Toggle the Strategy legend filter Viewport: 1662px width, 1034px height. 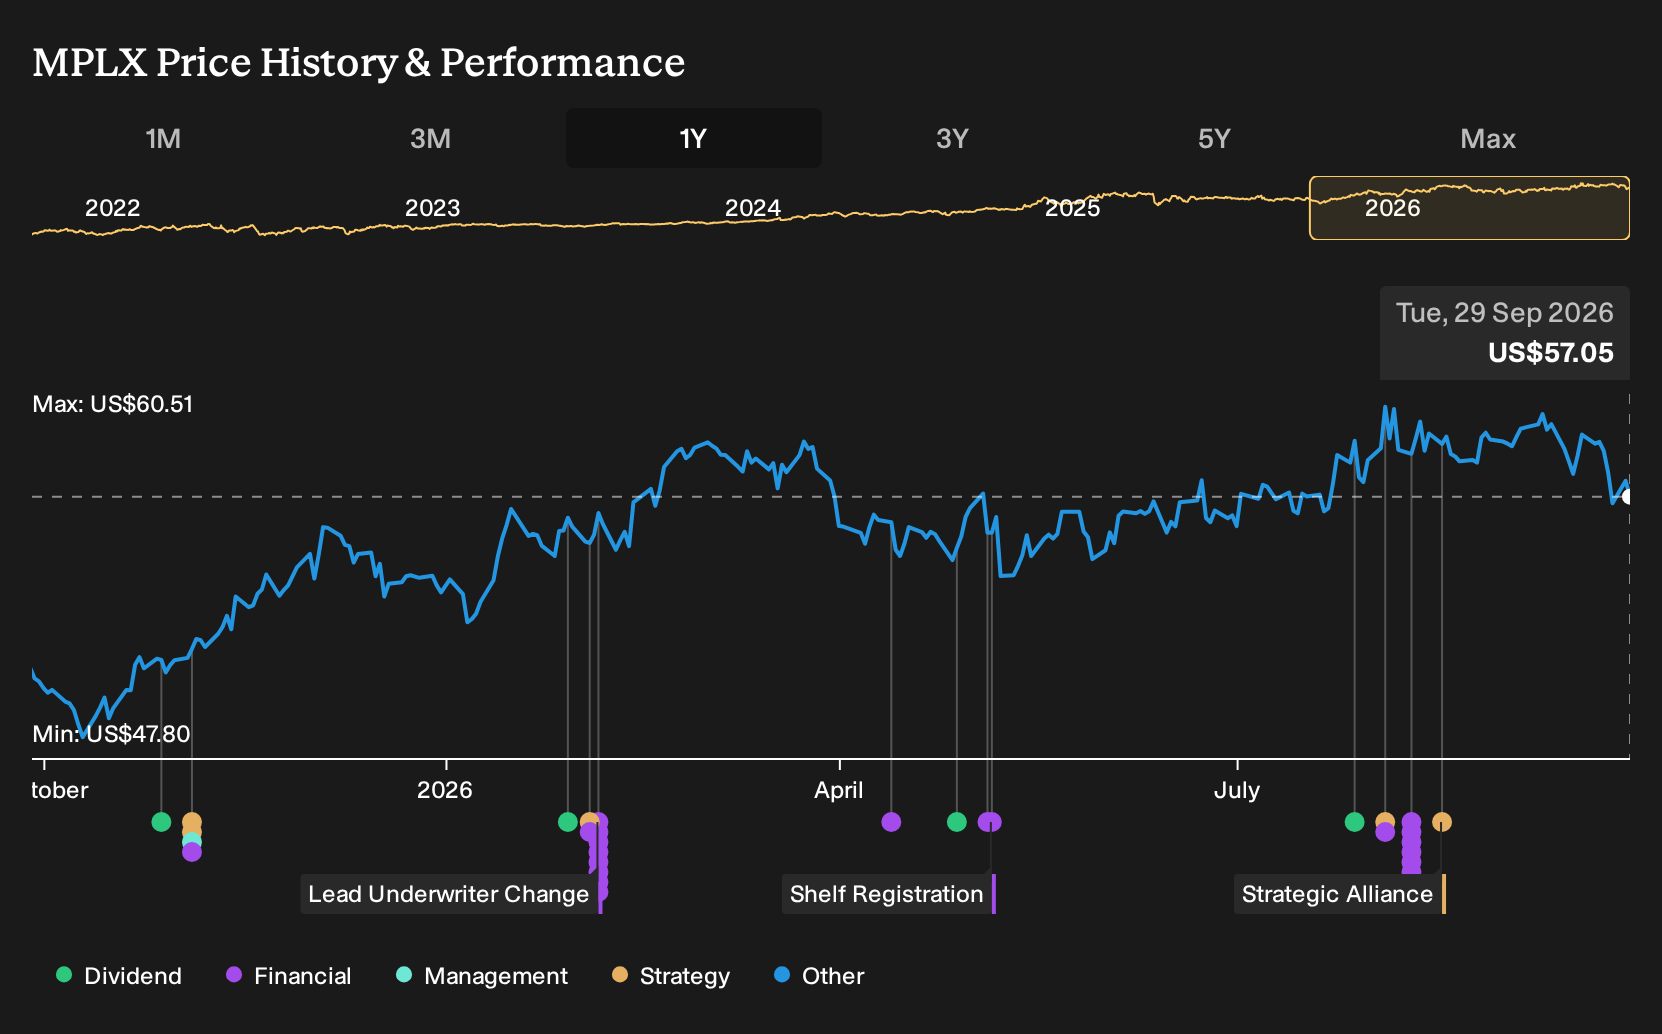coord(671,976)
